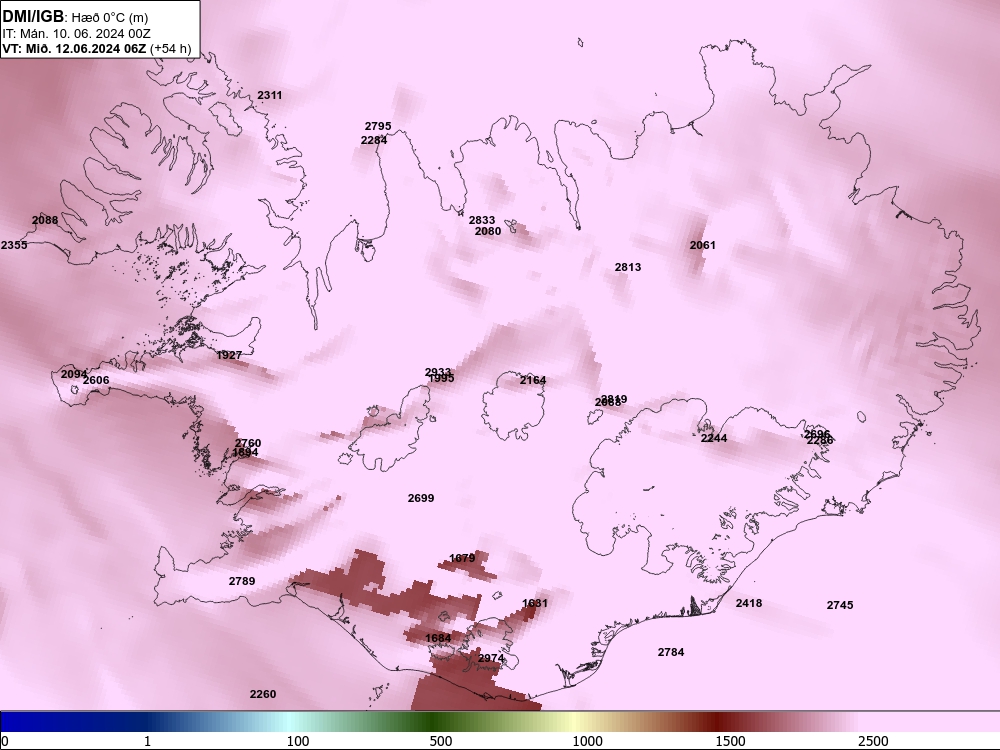This screenshot has width=1000, height=750.
Task: Click the 2311 height label in the Westfjords
Action: 269,95
